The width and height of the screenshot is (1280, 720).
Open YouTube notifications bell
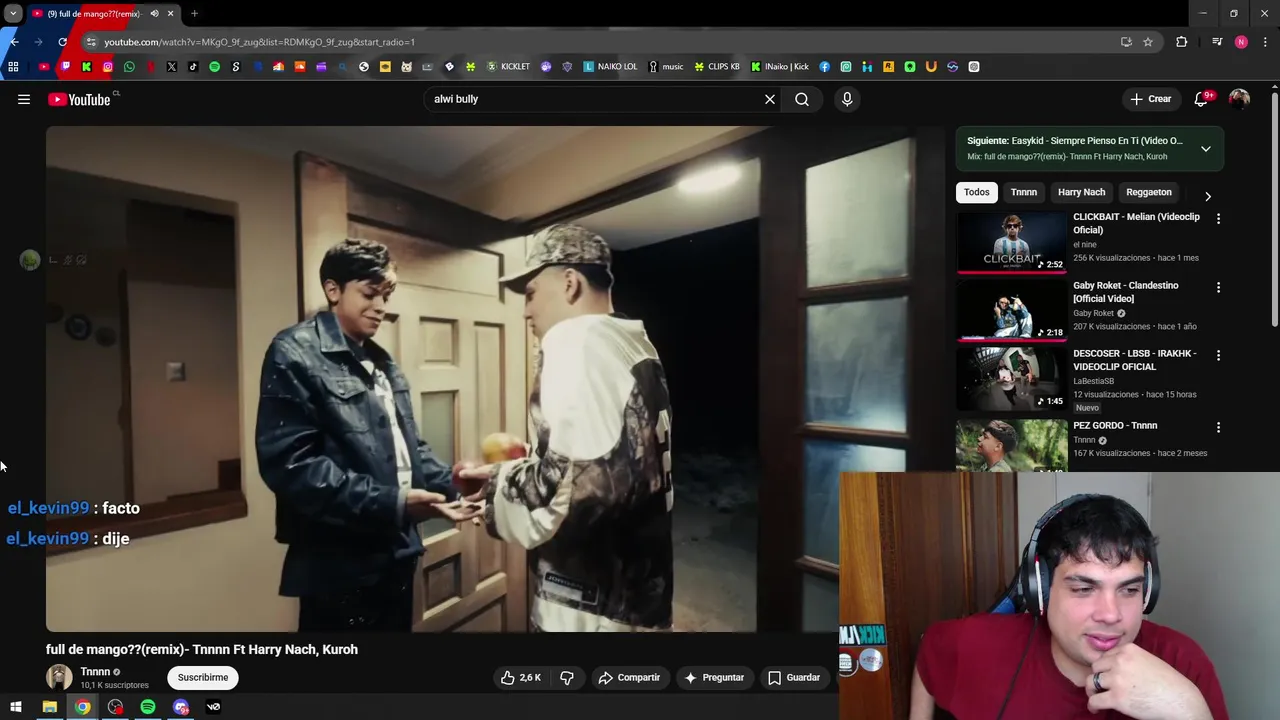click(x=1202, y=99)
